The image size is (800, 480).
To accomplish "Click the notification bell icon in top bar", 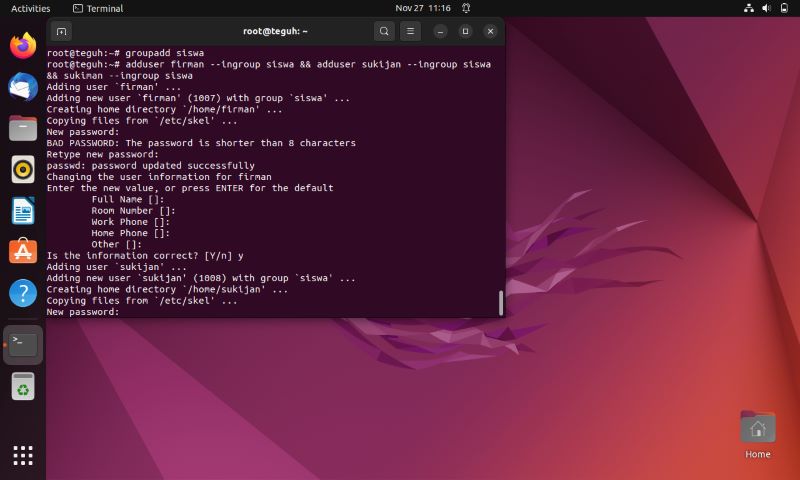I will tap(466, 8).
